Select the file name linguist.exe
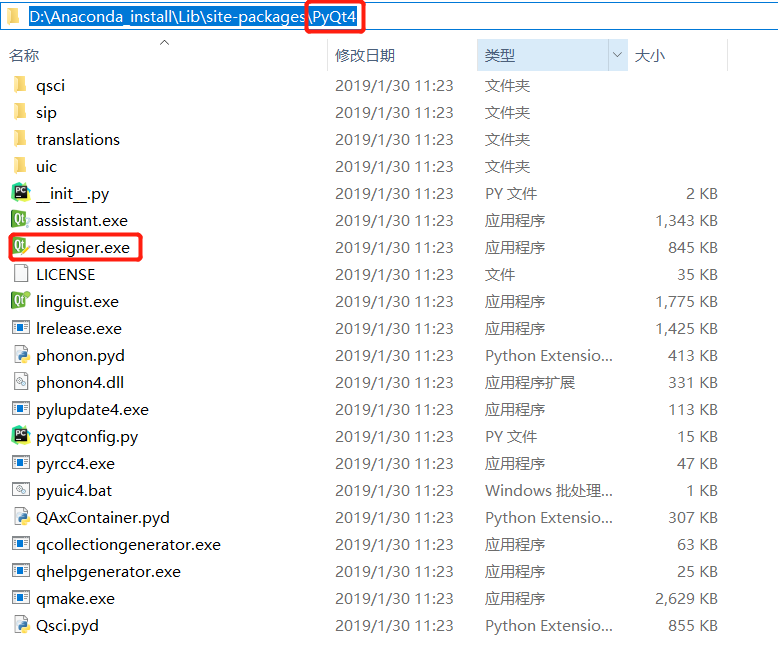This screenshot has width=778, height=656. click(x=77, y=302)
